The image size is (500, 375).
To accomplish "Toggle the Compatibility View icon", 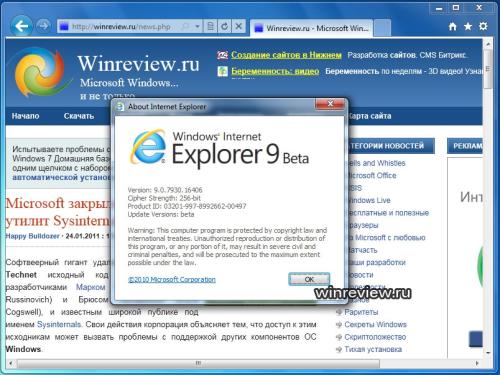I will [x=210, y=26].
